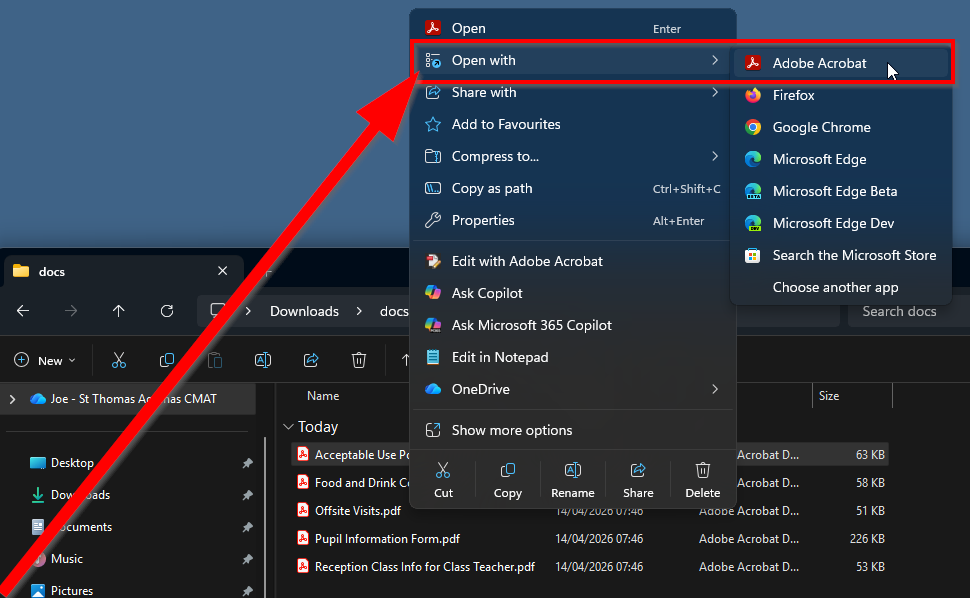Select Choose another app

coord(835,287)
